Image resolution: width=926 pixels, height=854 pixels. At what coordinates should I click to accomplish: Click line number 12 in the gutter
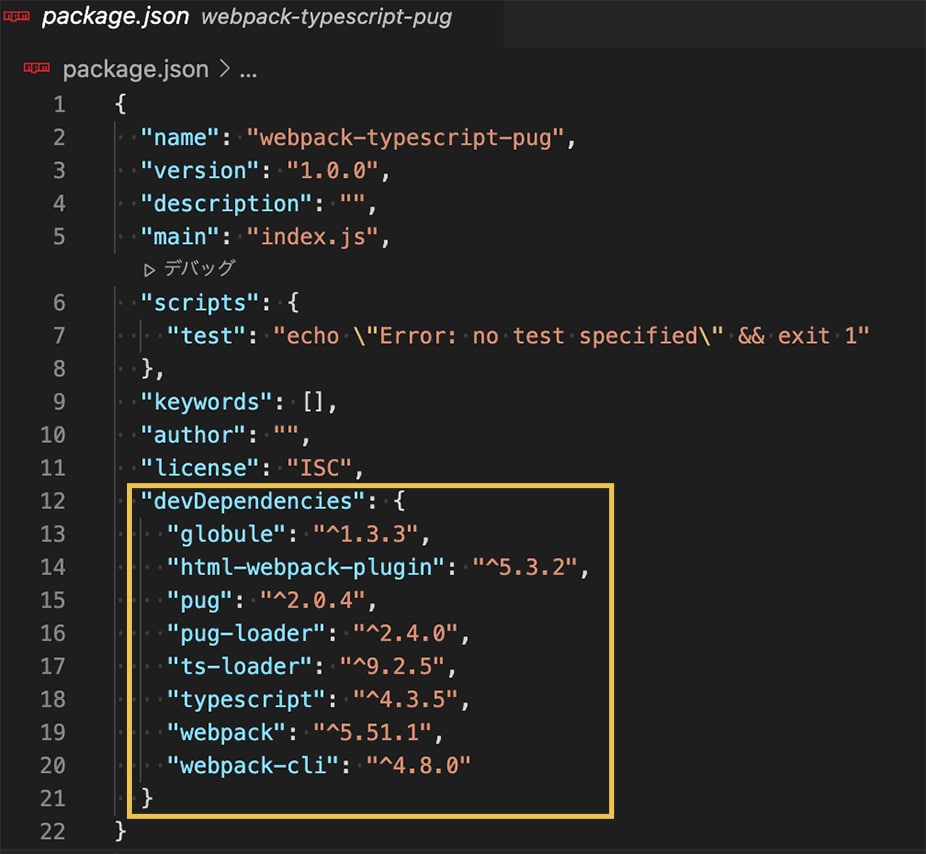click(53, 501)
